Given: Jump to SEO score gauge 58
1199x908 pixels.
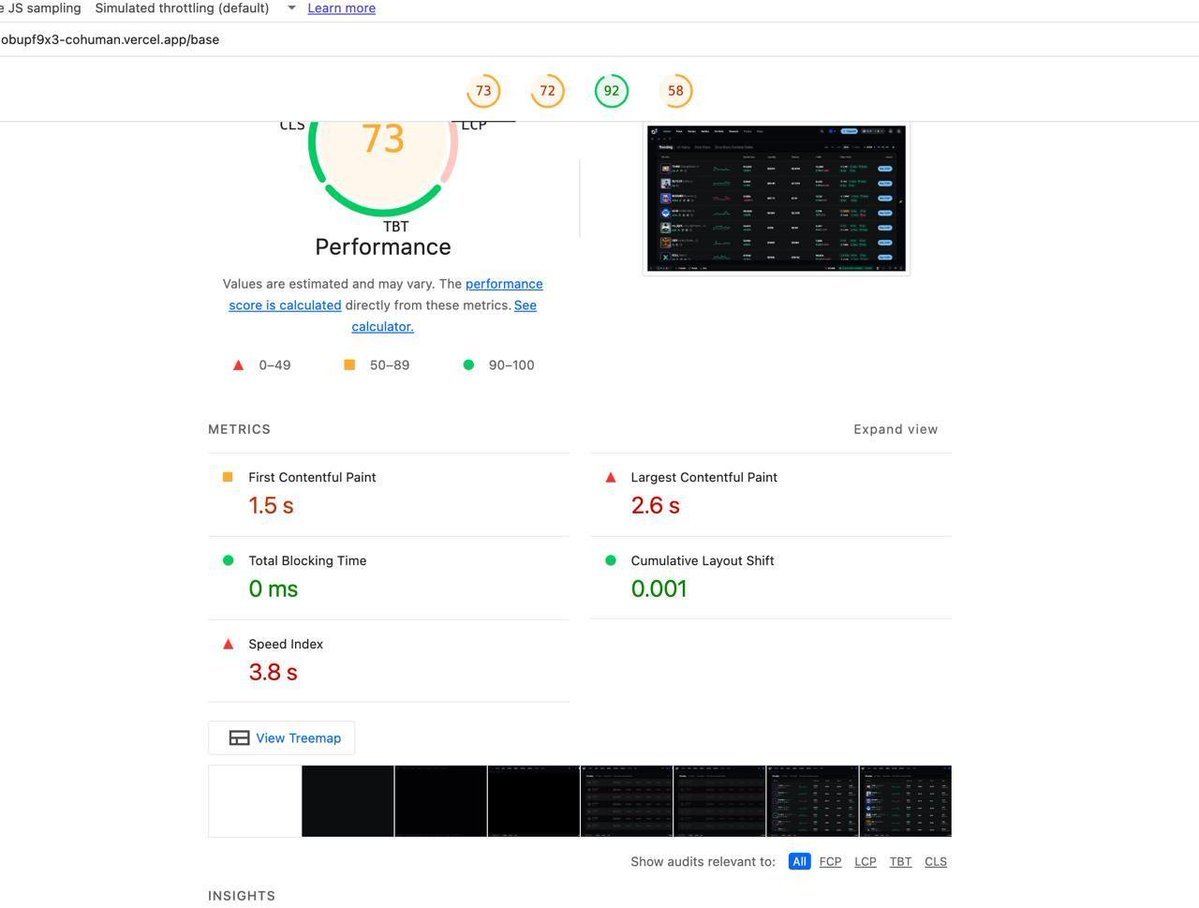Looking at the screenshot, I should (676, 90).
